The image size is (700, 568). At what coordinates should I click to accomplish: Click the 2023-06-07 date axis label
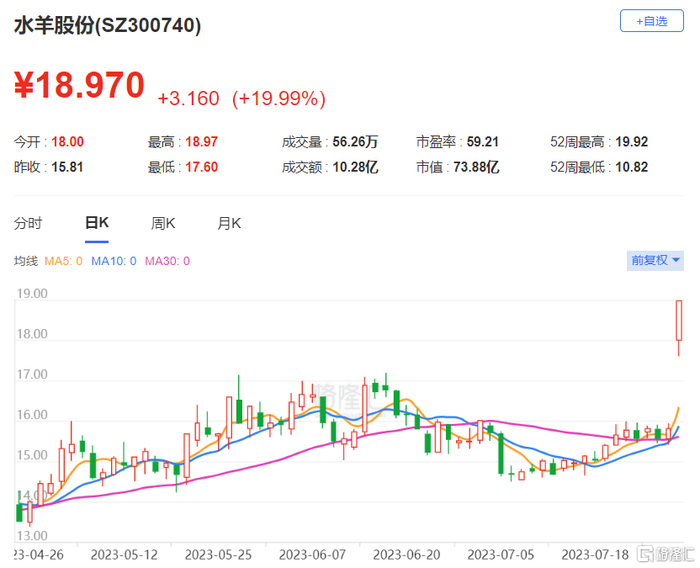312,555
